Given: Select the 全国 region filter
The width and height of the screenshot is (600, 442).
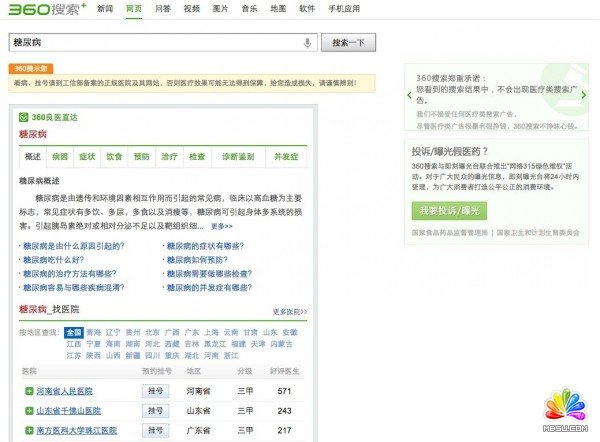Looking at the screenshot, I should tap(73, 332).
